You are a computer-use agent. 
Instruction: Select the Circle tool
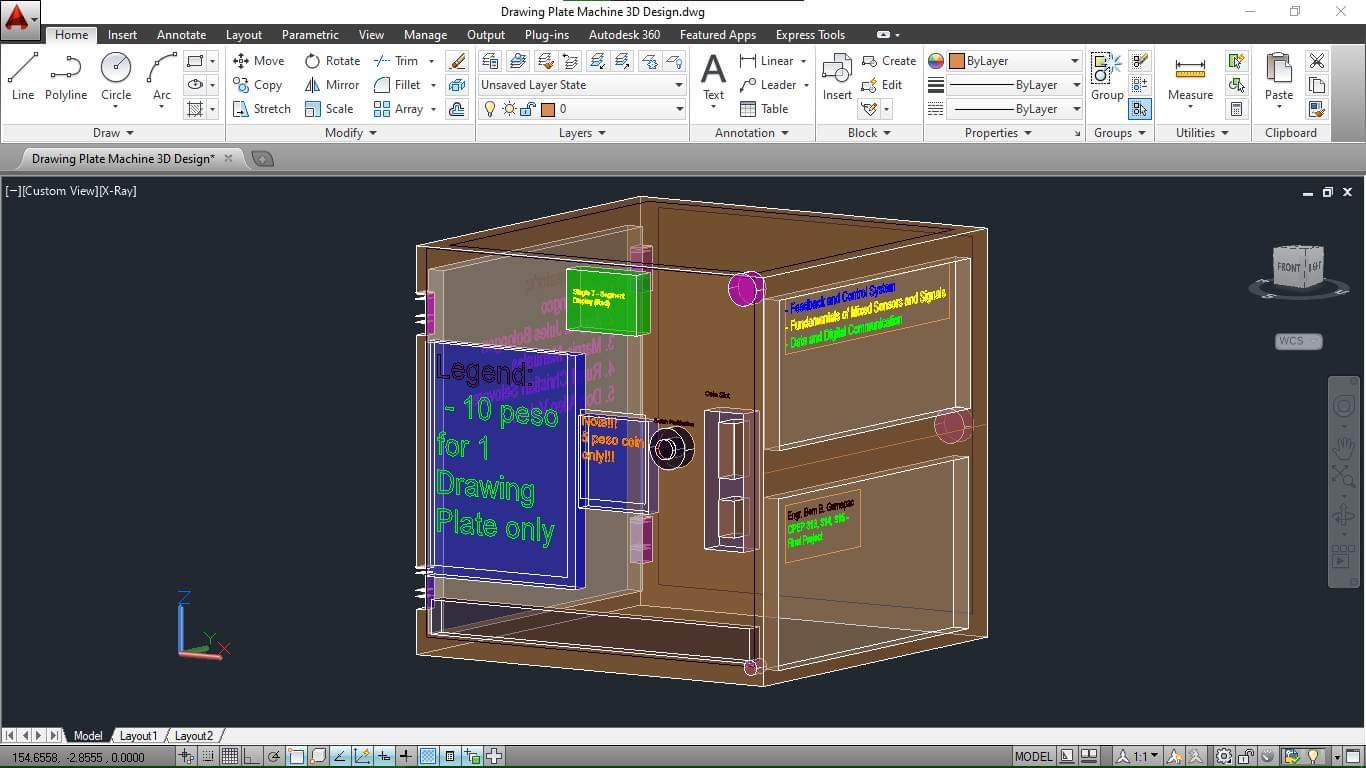click(x=116, y=76)
